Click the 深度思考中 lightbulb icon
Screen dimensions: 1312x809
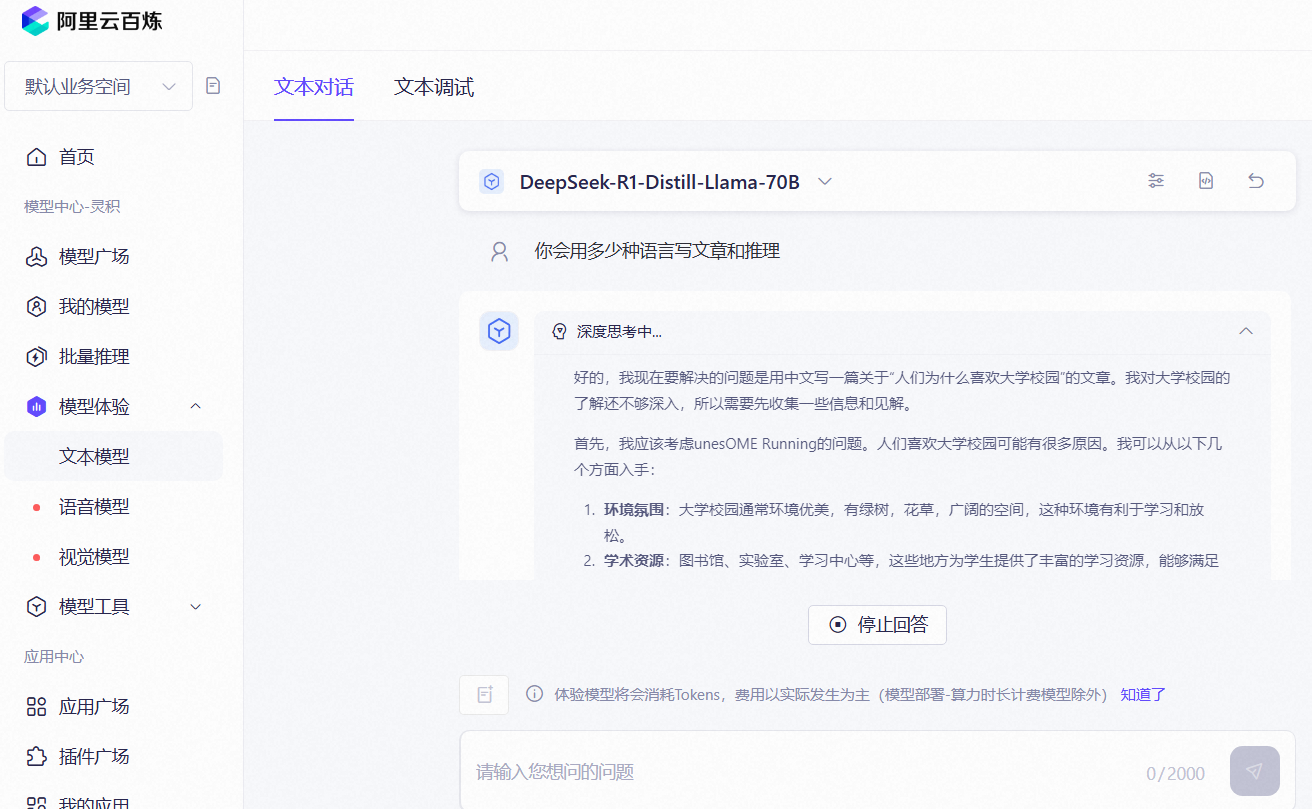point(559,331)
